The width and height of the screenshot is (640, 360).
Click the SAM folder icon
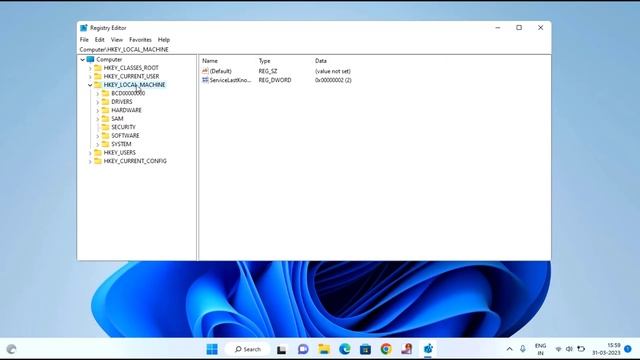coord(105,118)
